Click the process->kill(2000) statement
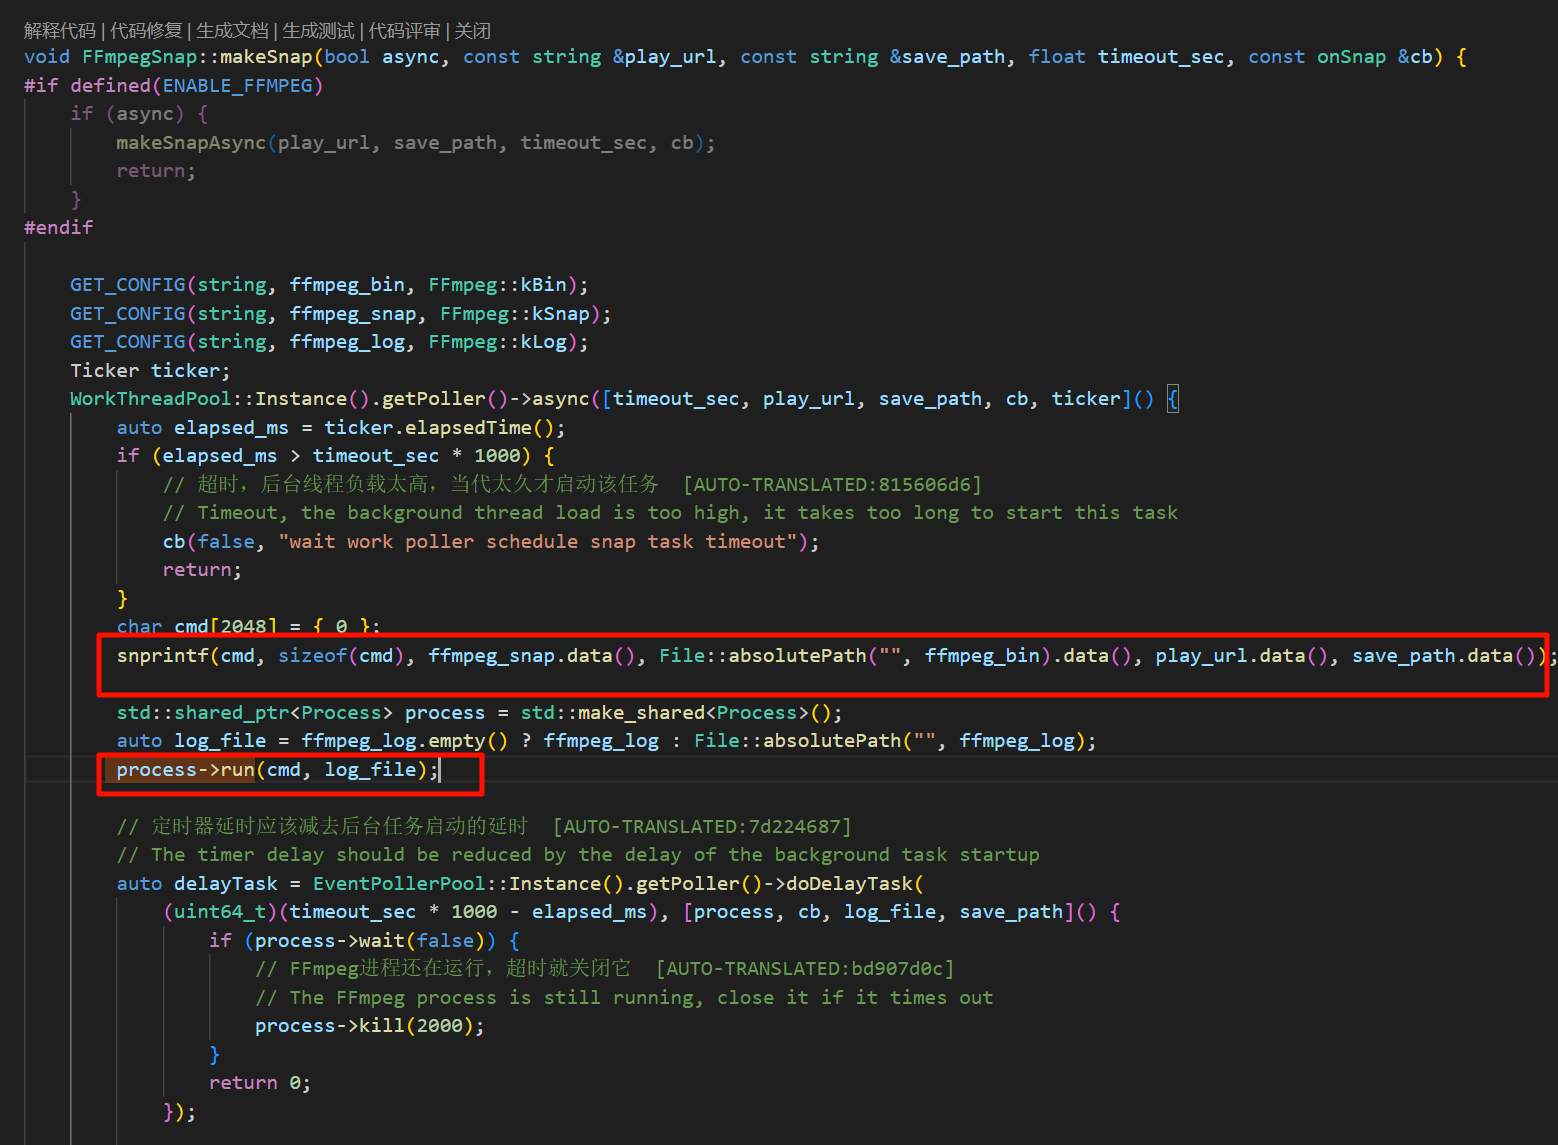Screen dimensions: 1558x1145 (x=369, y=1026)
